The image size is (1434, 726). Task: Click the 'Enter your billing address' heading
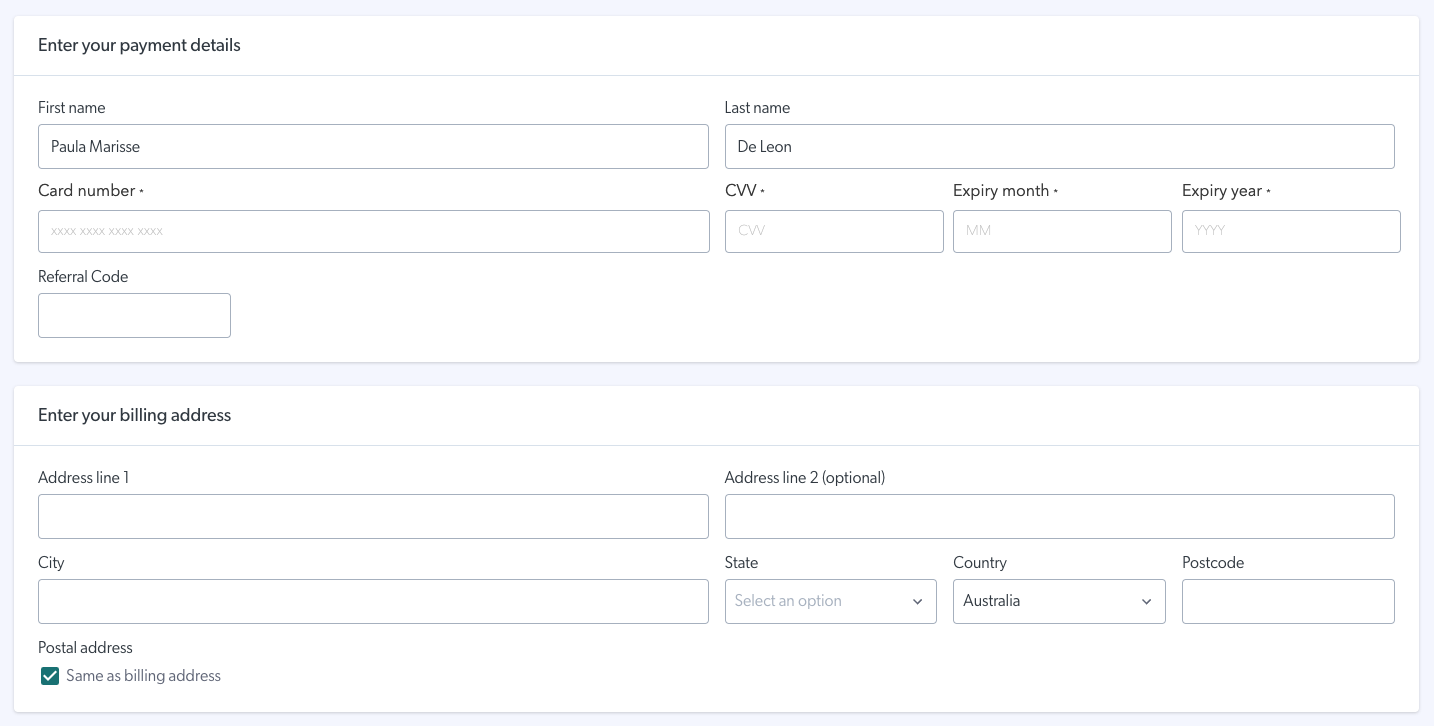134,415
